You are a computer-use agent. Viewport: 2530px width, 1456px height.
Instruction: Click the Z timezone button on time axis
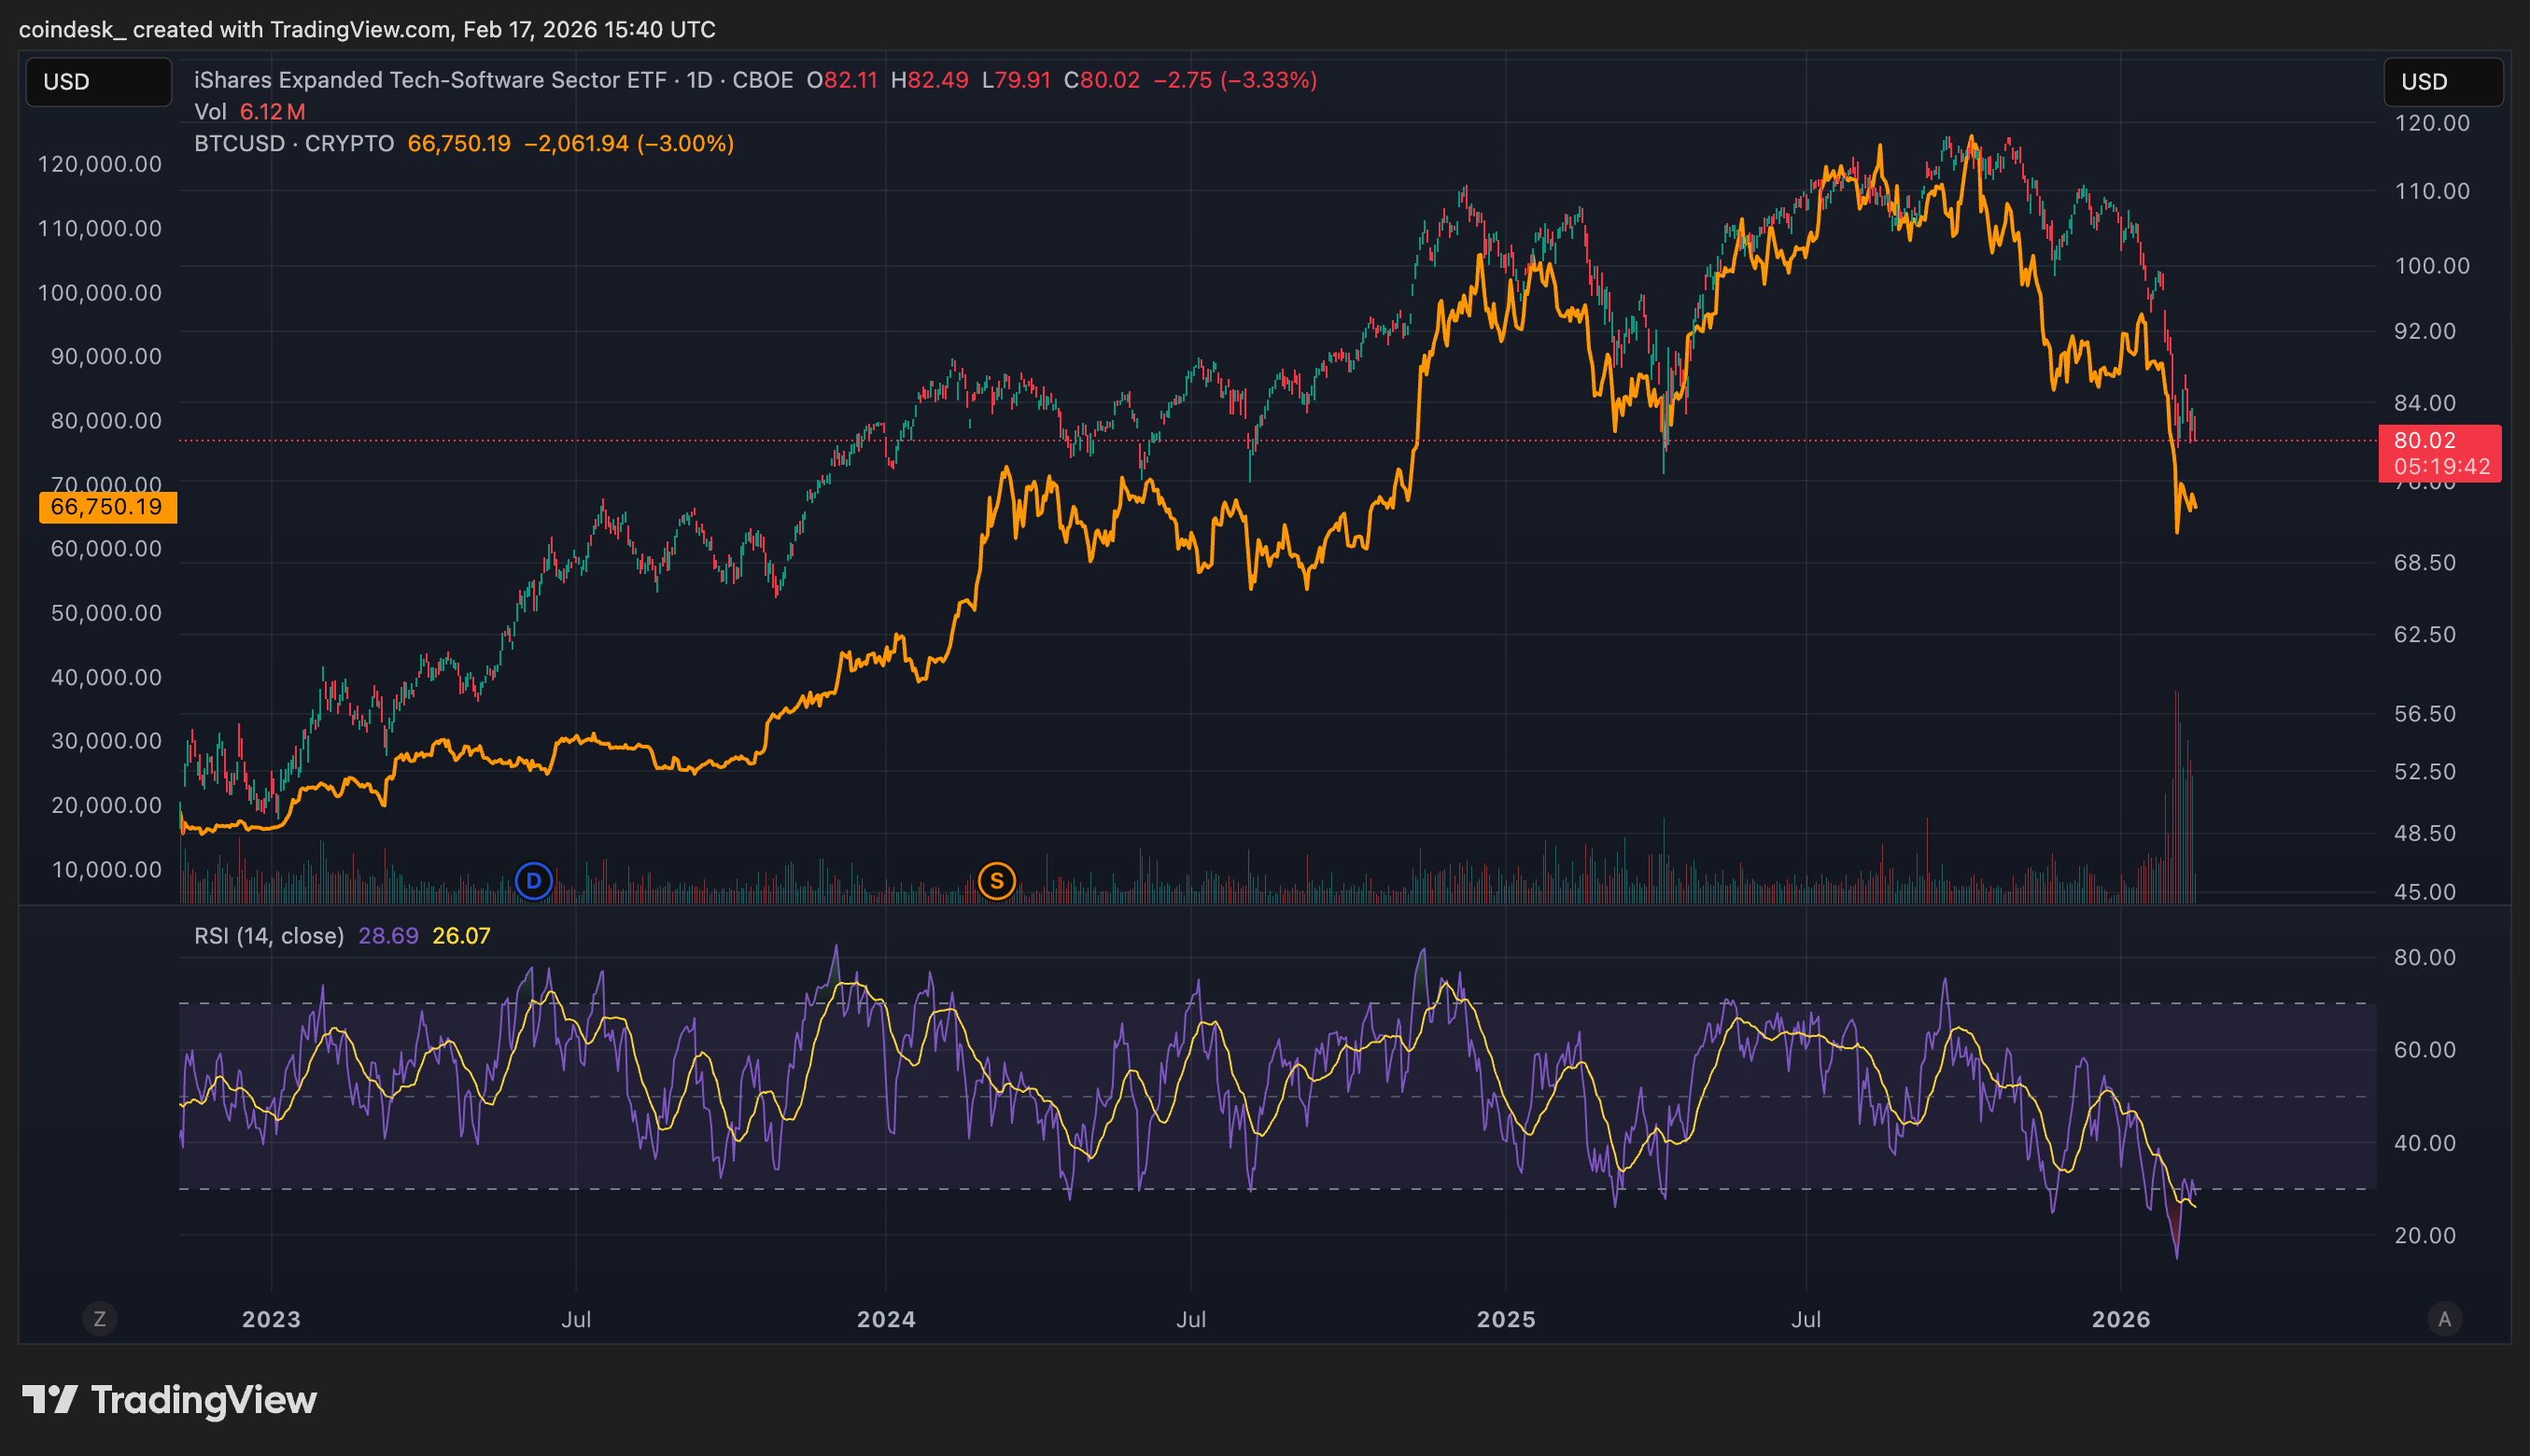(x=99, y=1319)
